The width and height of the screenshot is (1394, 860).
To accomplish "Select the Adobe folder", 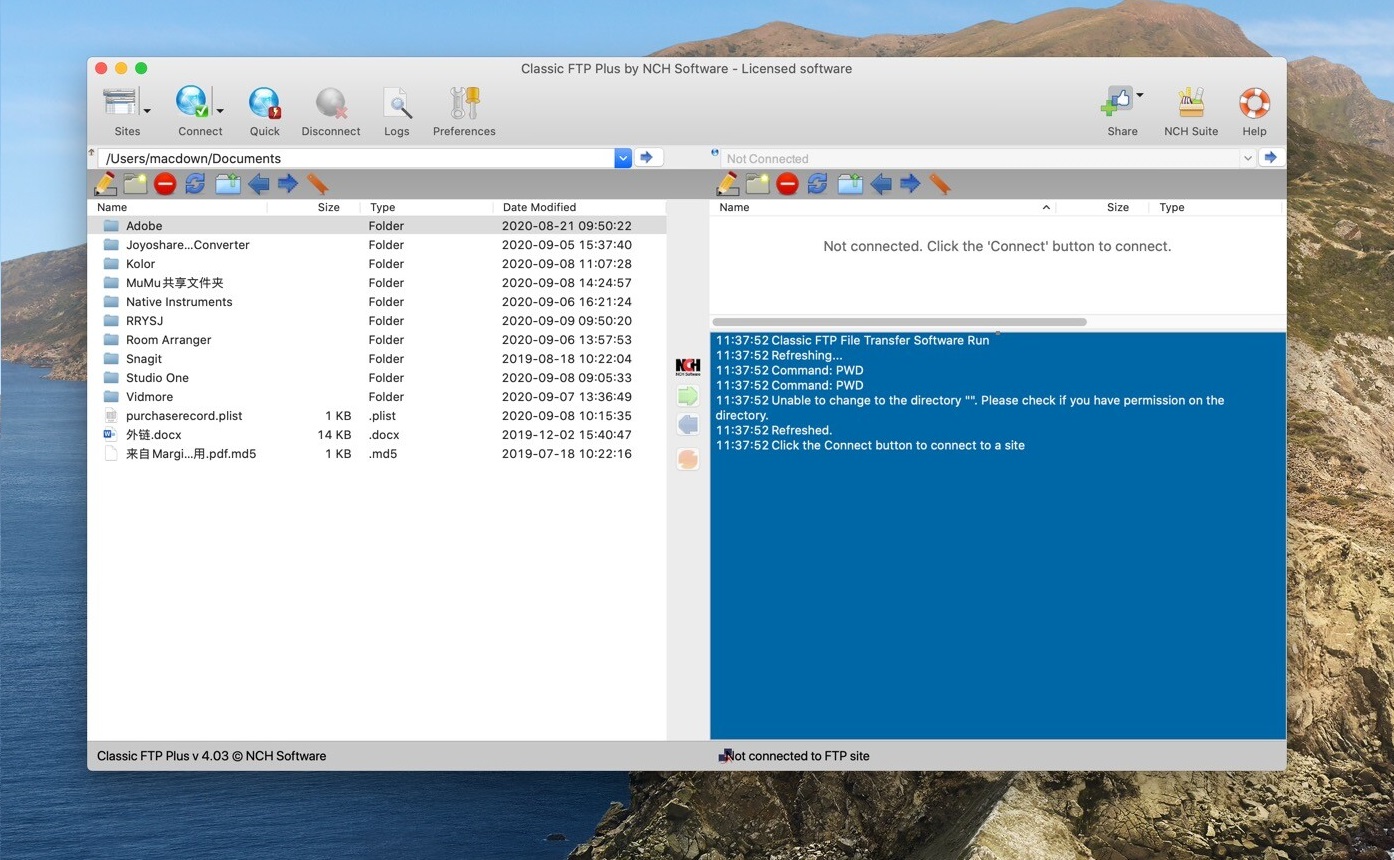I will pyautogui.click(x=144, y=225).
